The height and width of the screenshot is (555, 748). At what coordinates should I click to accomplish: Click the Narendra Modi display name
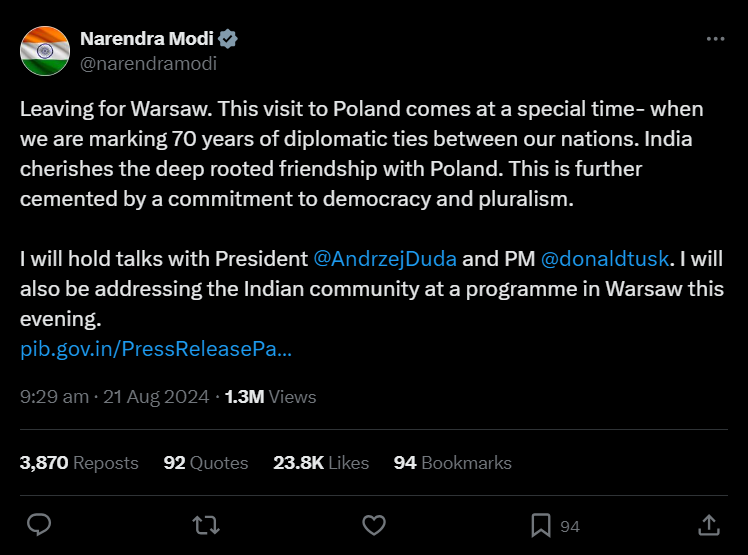coord(146,40)
